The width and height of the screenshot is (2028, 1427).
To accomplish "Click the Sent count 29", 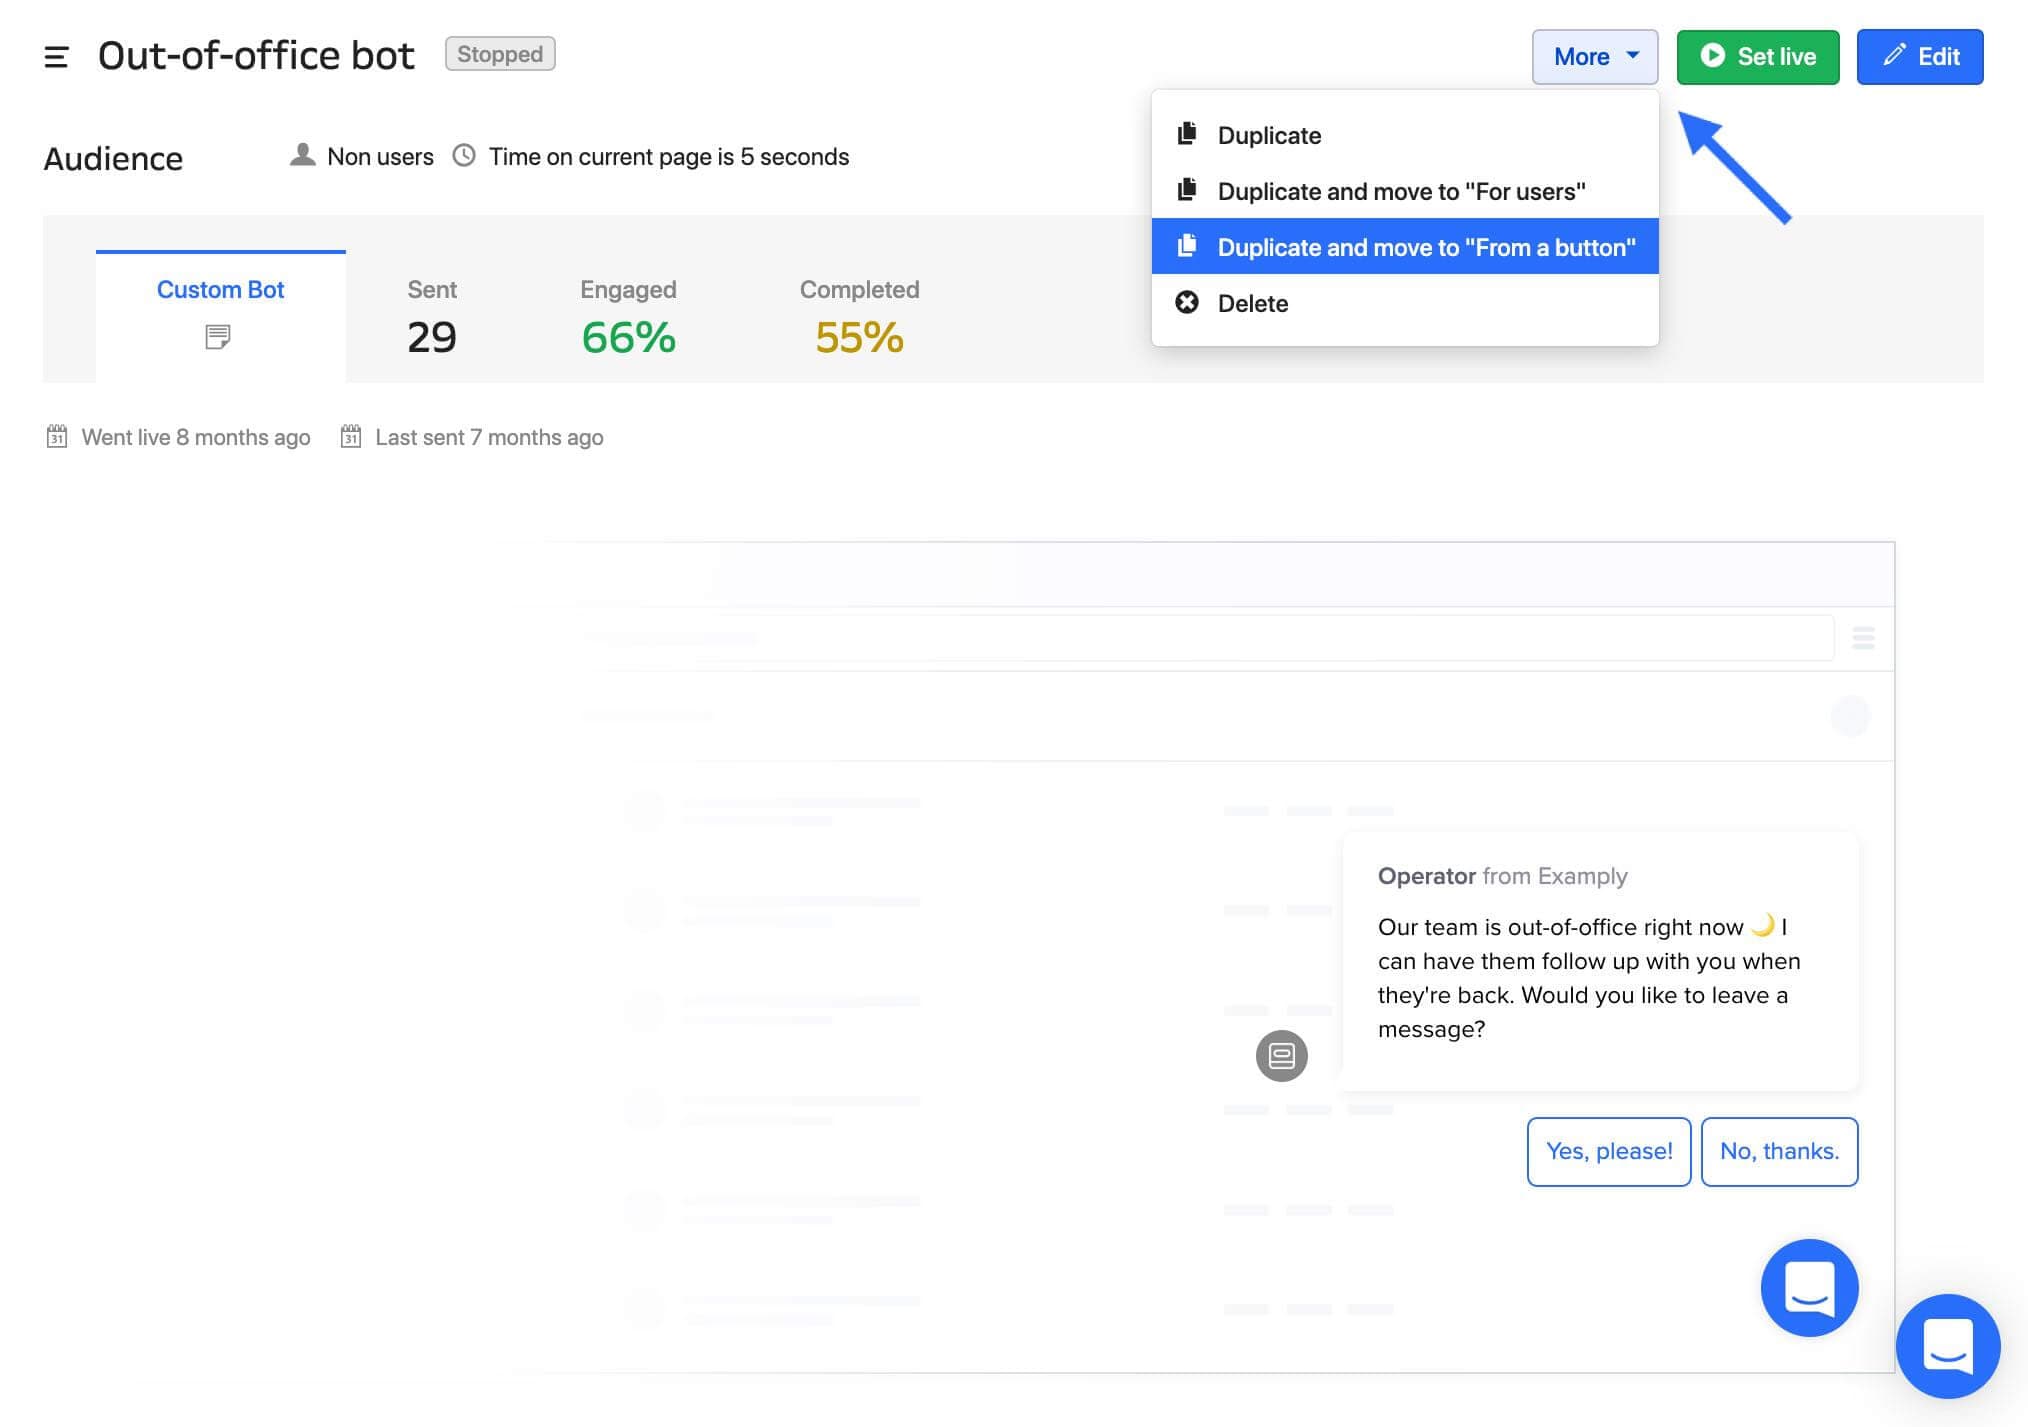I will (432, 338).
